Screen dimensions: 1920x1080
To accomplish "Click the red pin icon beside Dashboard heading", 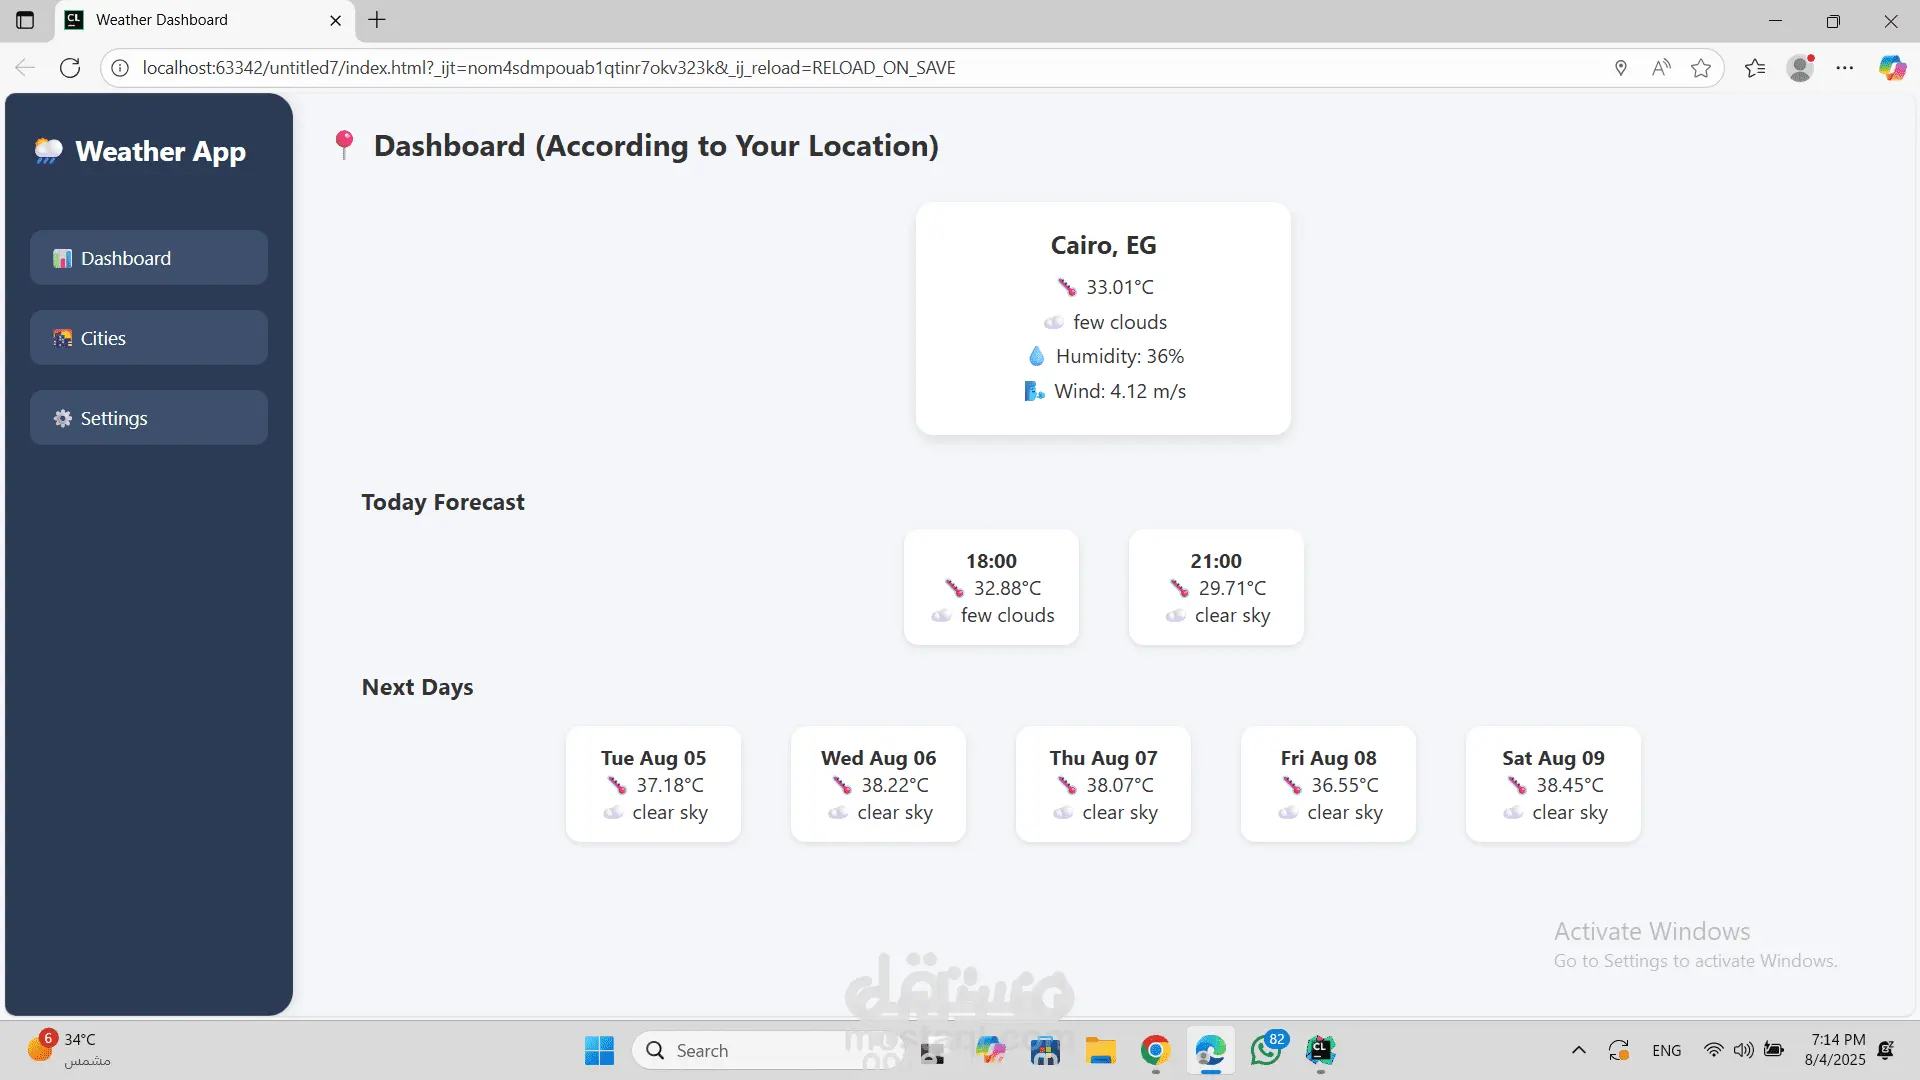I will coord(344,145).
